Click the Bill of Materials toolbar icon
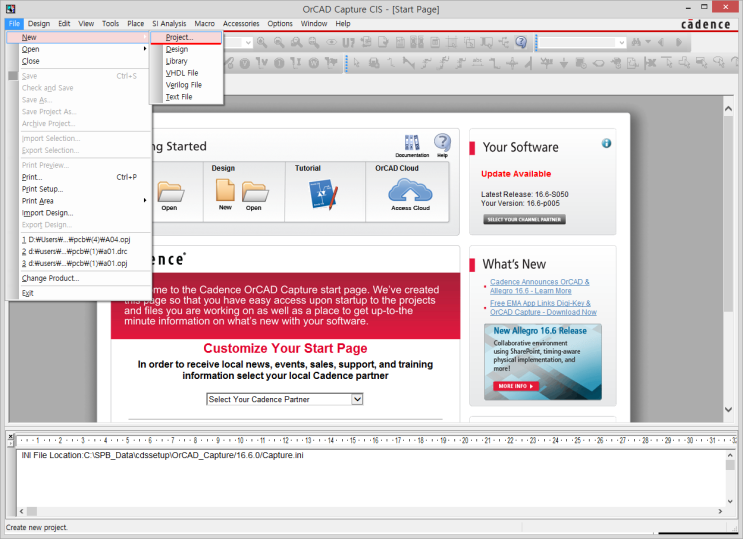The height and width of the screenshot is (539, 743). pyautogui.click(x=435, y=43)
